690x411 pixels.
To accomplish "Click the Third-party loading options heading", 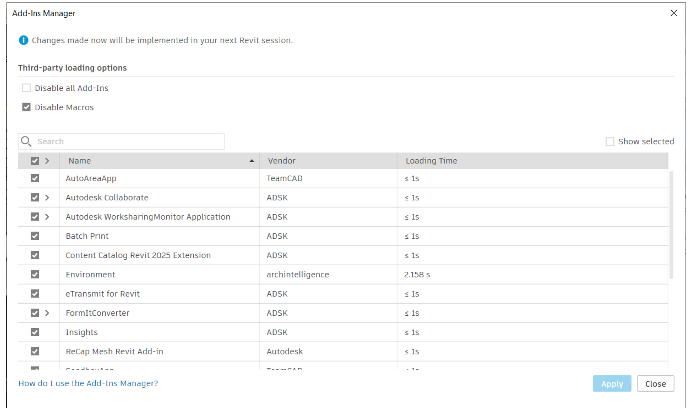I will pyautogui.click(x=72, y=68).
